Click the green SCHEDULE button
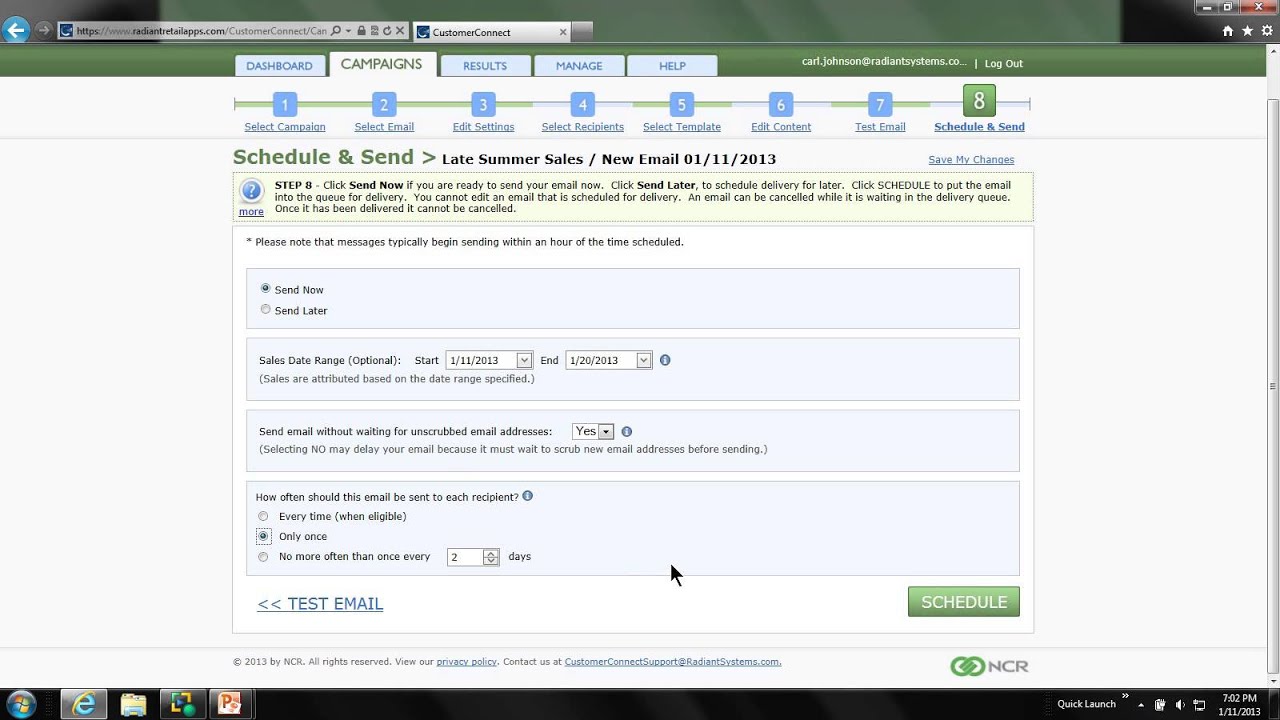 tap(964, 602)
